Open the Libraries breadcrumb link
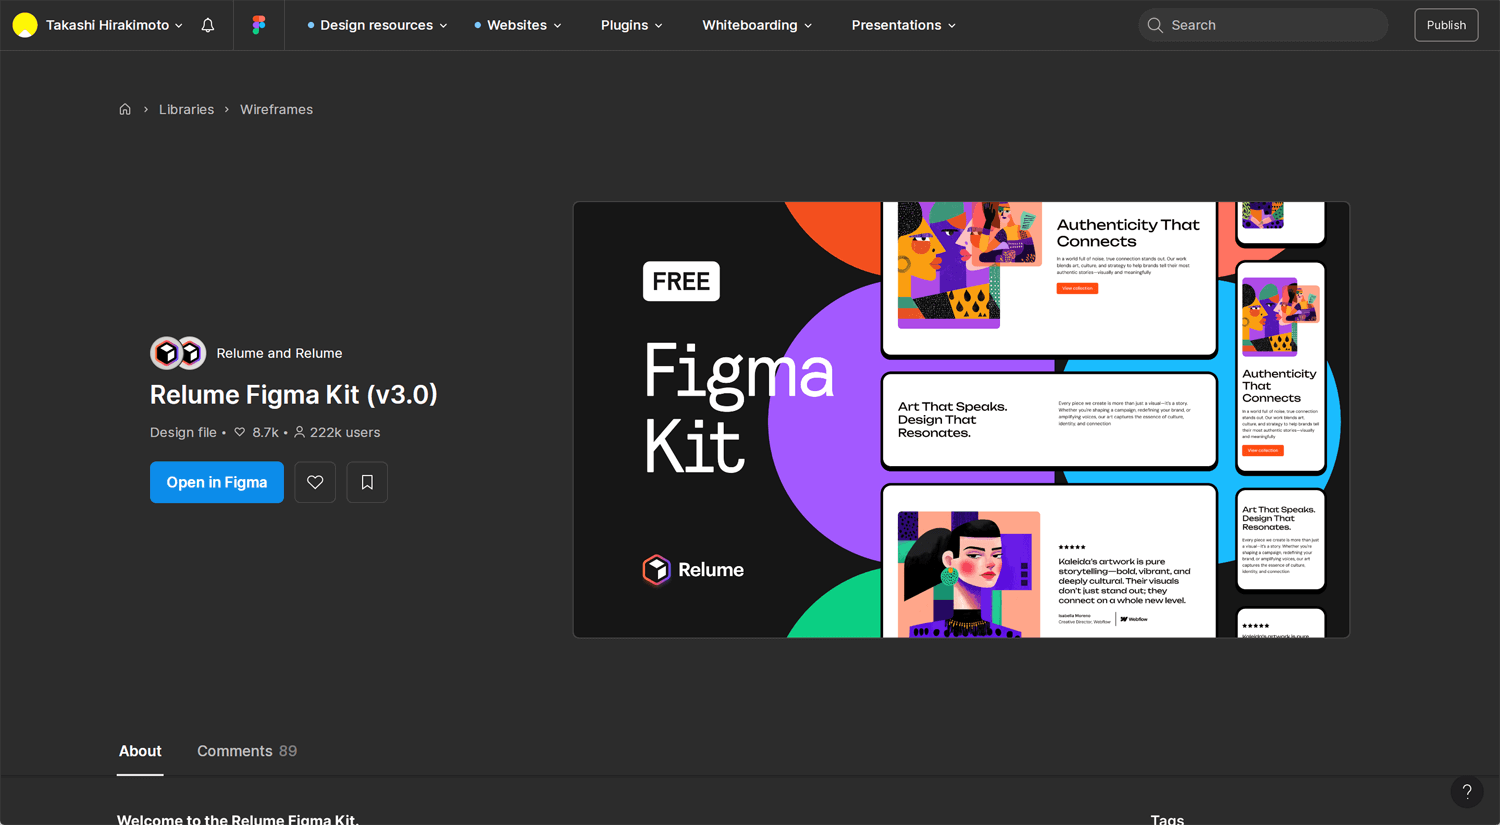This screenshot has height=825, width=1500. [x=186, y=109]
